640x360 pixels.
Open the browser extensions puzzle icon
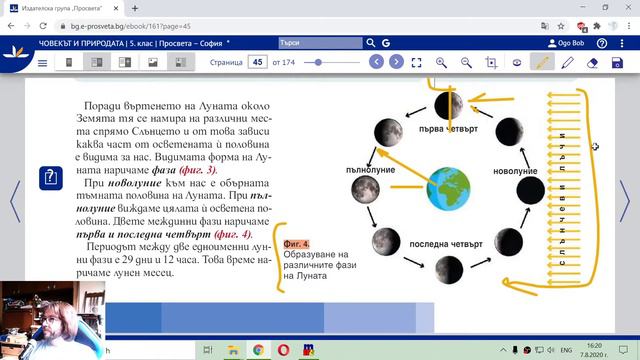tap(597, 26)
